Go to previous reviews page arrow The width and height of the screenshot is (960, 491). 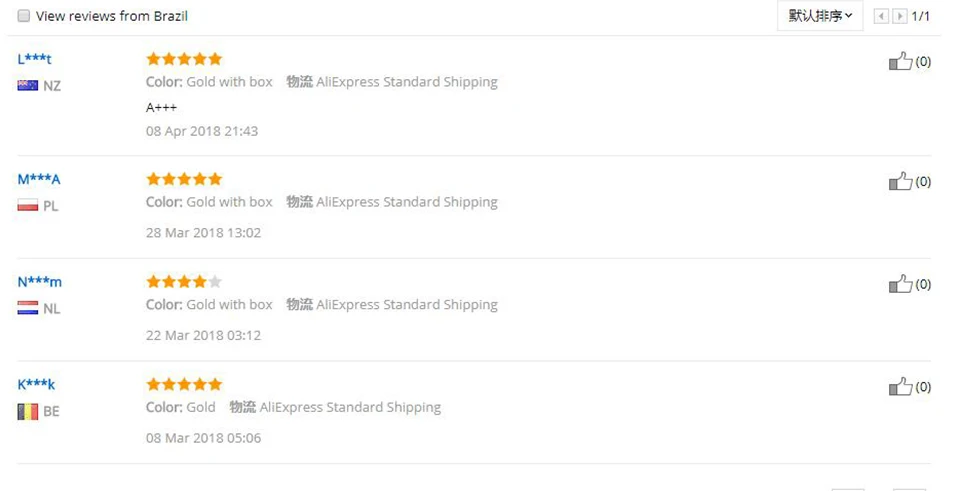[881, 17]
